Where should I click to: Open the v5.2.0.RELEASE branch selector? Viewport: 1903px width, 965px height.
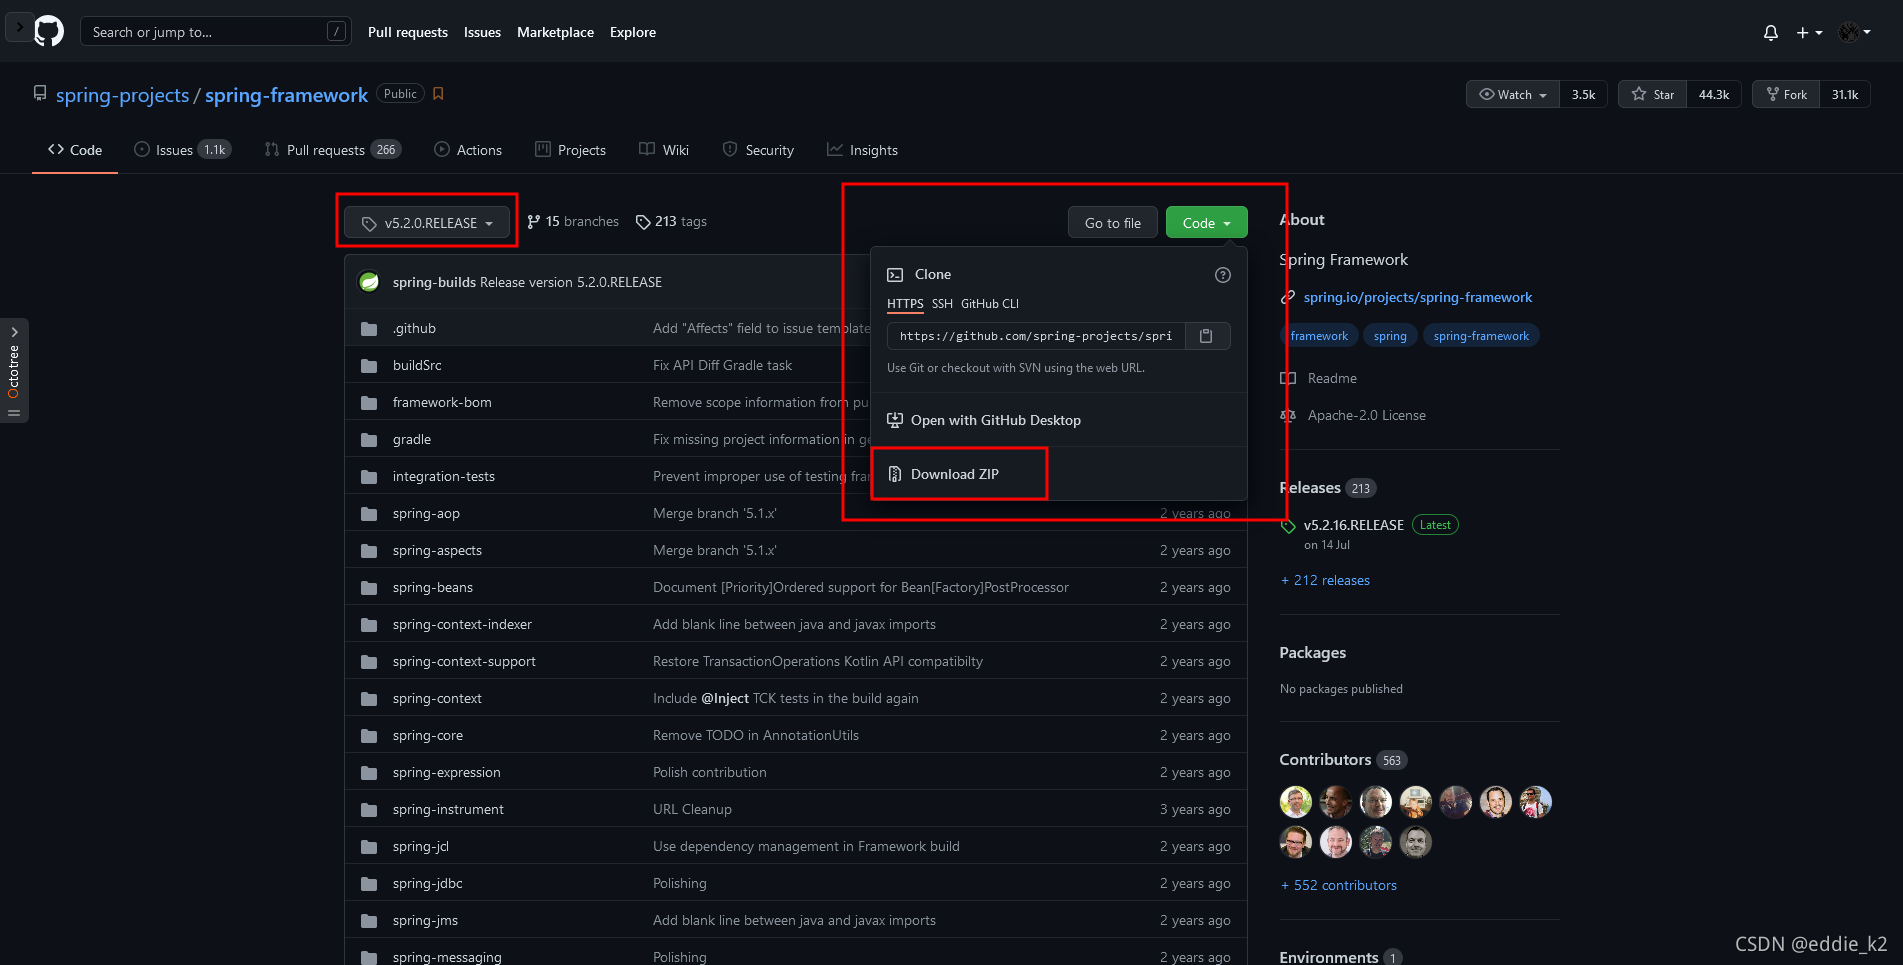click(x=427, y=223)
